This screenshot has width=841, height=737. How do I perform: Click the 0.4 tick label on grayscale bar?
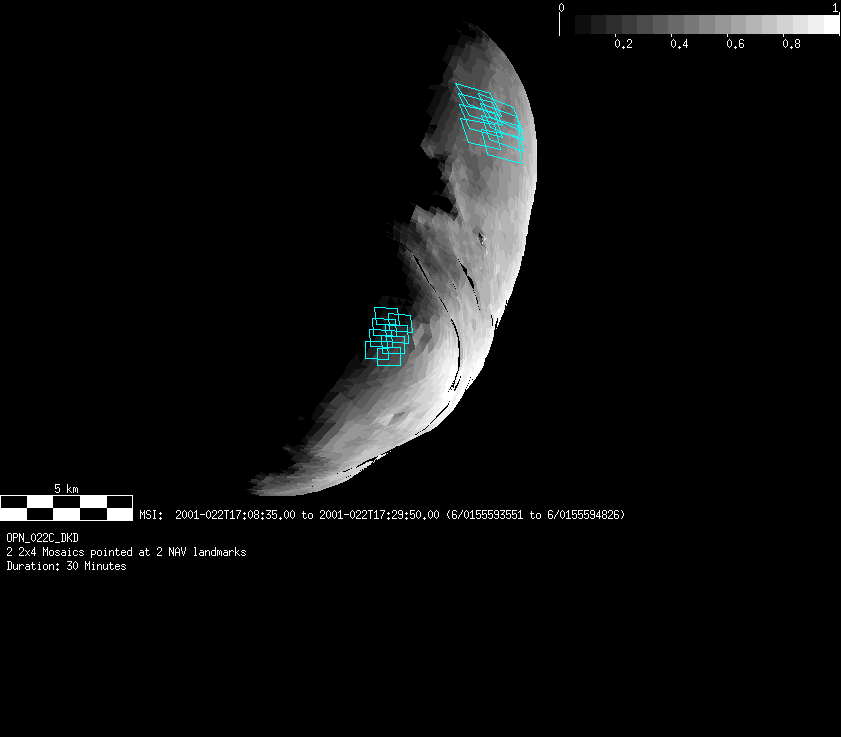coord(679,45)
